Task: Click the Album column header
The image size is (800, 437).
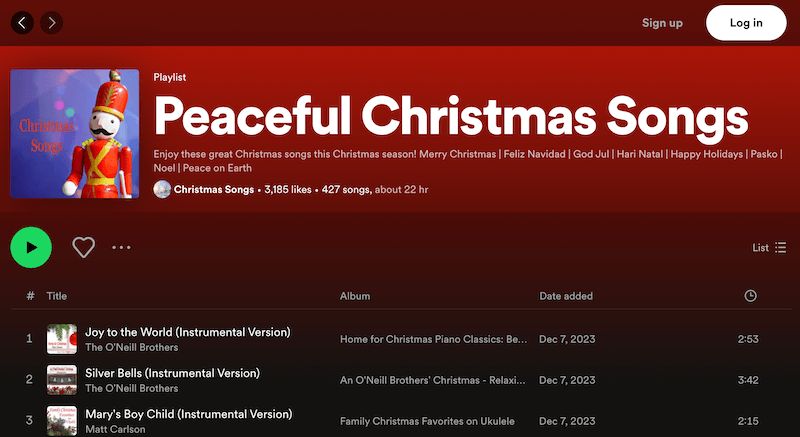Action: point(355,296)
